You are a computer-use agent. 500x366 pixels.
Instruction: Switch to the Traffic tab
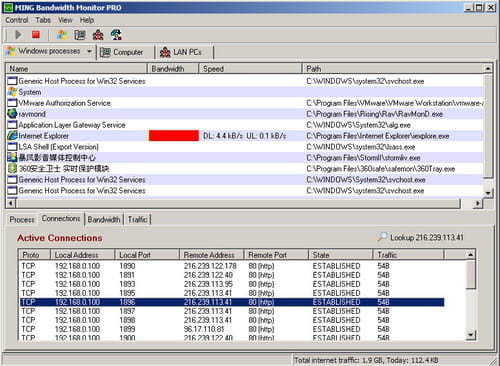coord(138,219)
